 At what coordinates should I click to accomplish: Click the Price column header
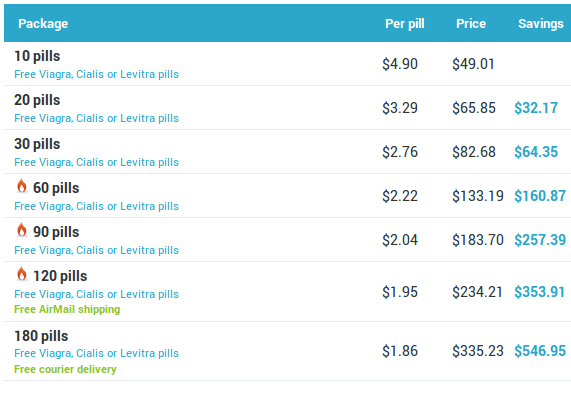point(471,24)
